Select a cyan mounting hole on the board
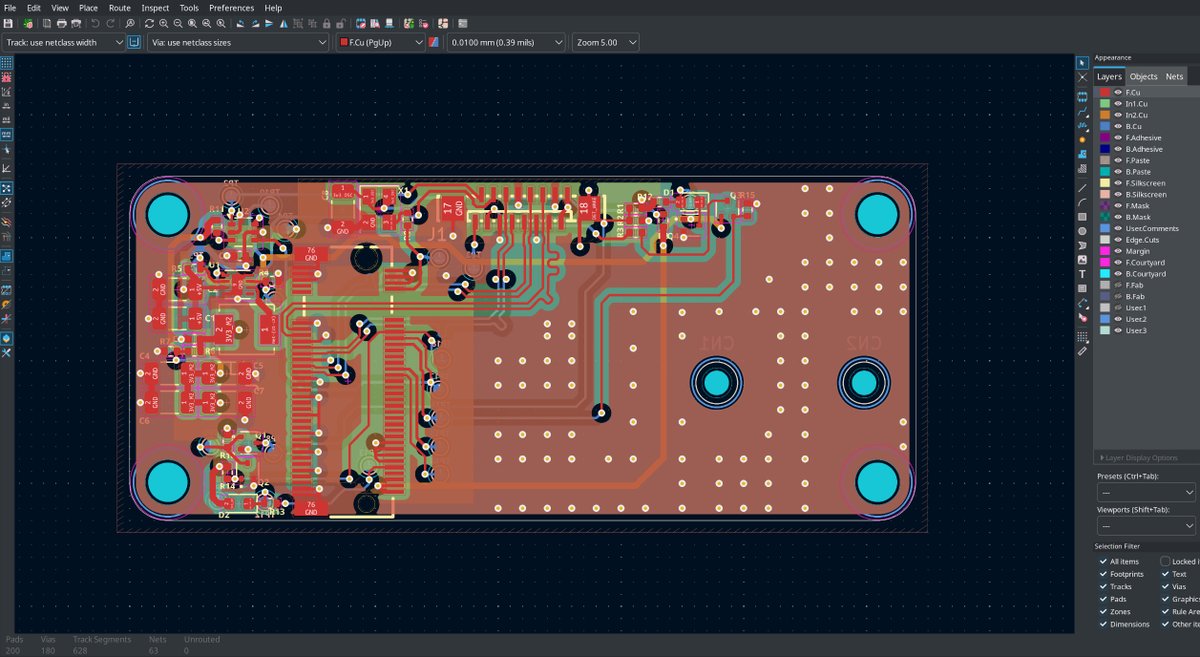Image resolution: width=1200 pixels, height=657 pixels. (168, 212)
